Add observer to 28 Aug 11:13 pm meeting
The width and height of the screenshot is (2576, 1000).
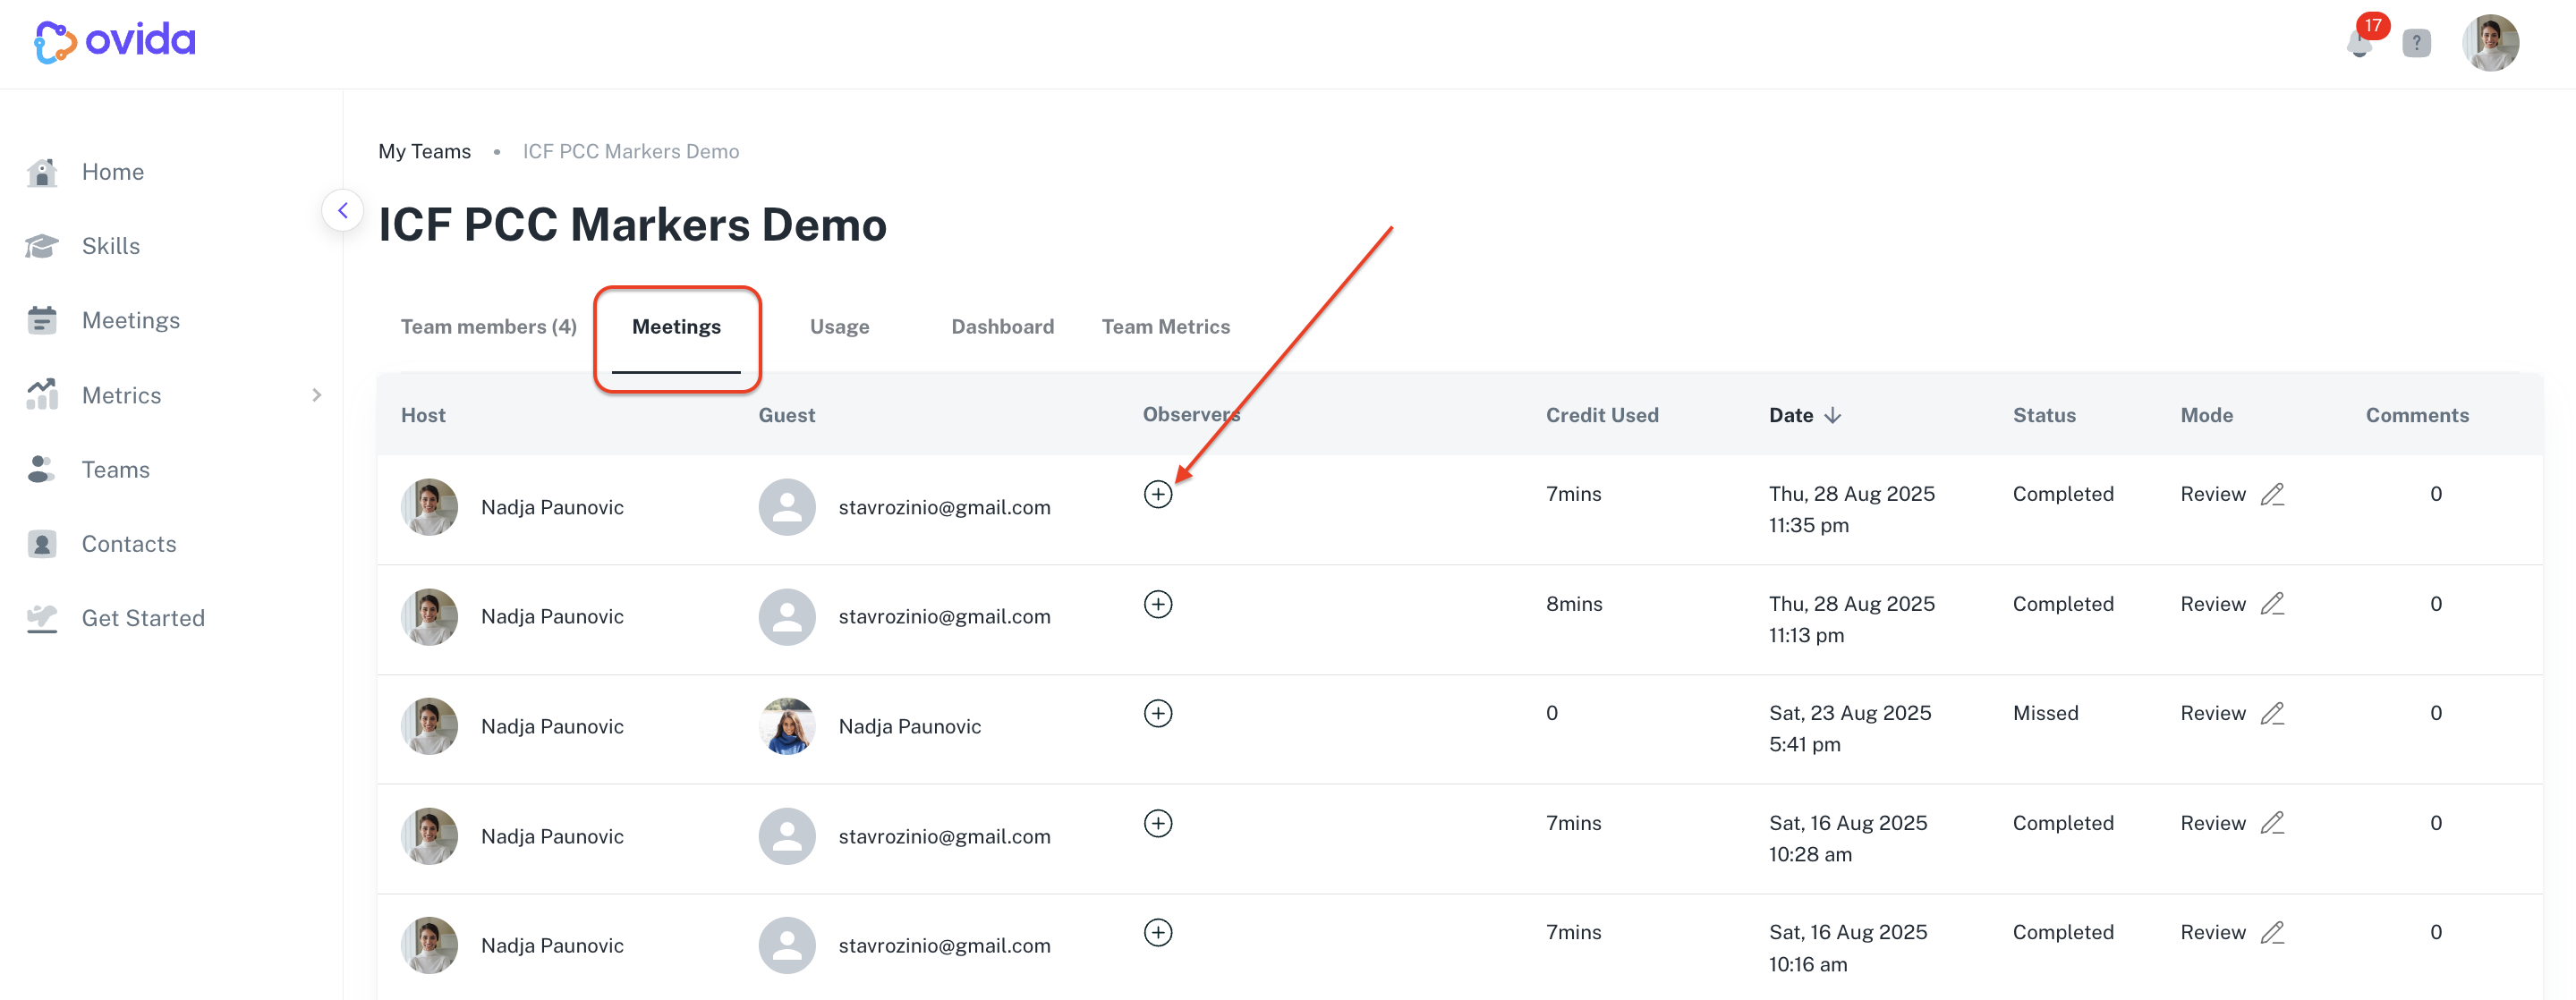pyautogui.click(x=1158, y=604)
